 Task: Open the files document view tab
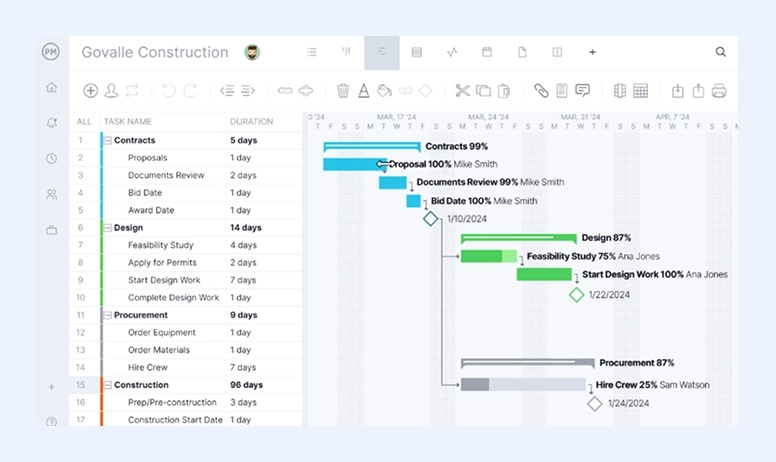[x=522, y=52]
